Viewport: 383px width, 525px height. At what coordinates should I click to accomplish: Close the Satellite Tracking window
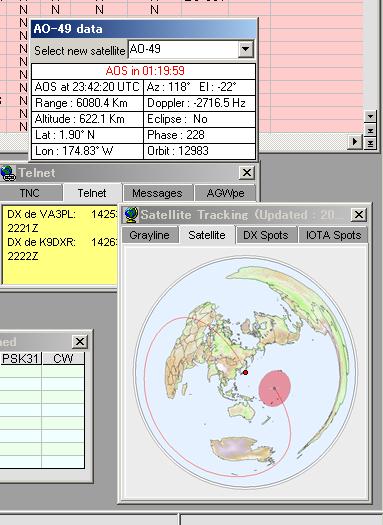(x=359, y=215)
